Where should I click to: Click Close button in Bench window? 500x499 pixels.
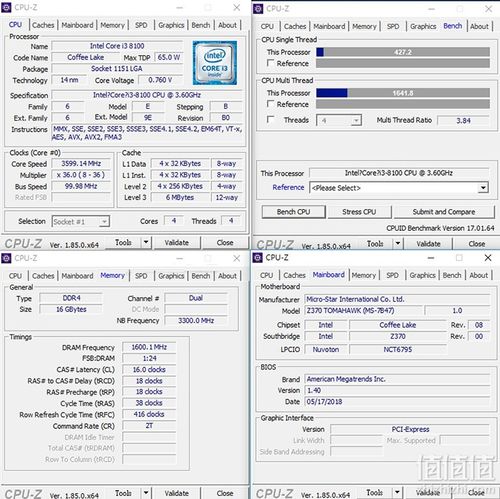pos(477,244)
